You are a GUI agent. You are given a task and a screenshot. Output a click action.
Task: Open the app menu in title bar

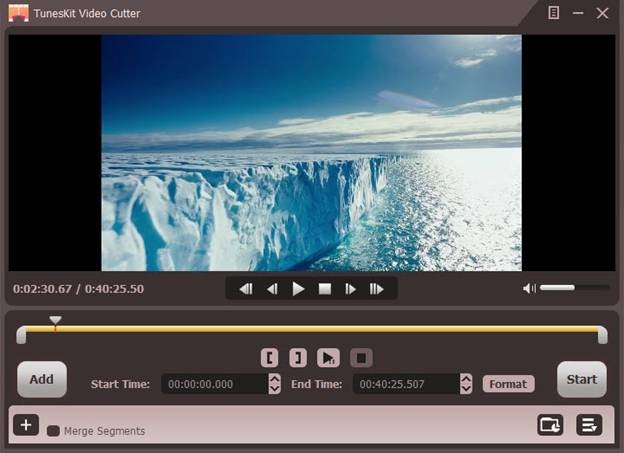coord(554,13)
